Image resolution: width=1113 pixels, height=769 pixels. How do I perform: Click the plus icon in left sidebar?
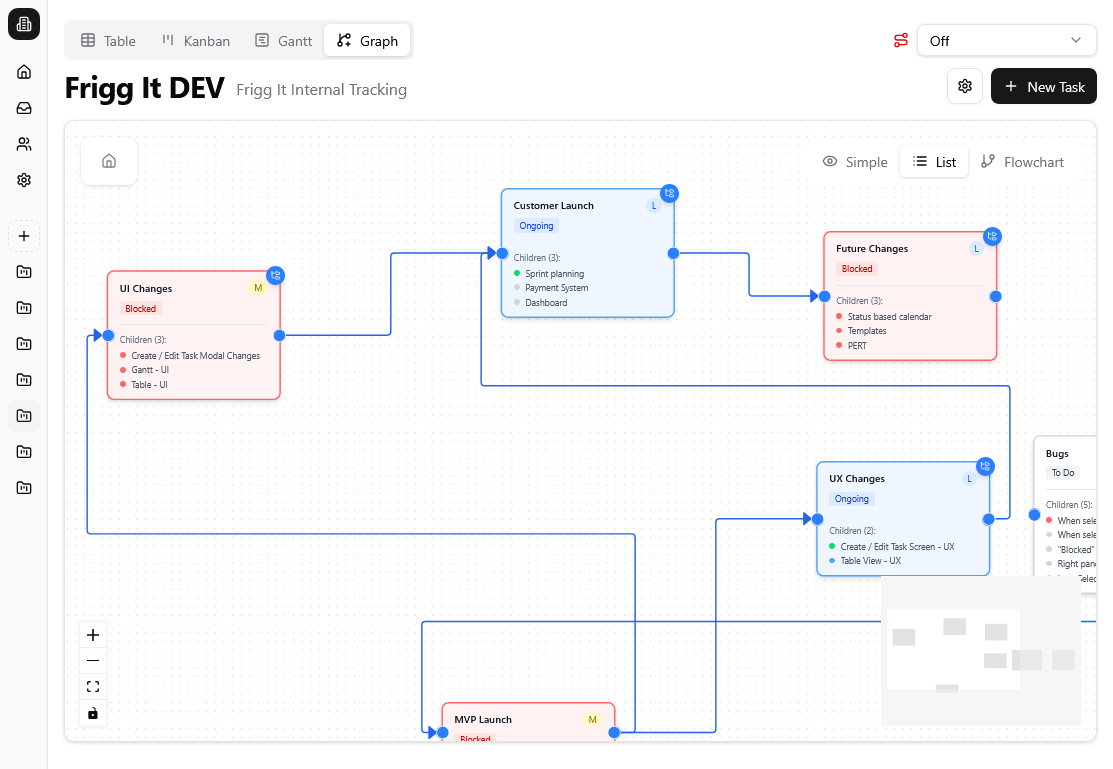point(24,237)
